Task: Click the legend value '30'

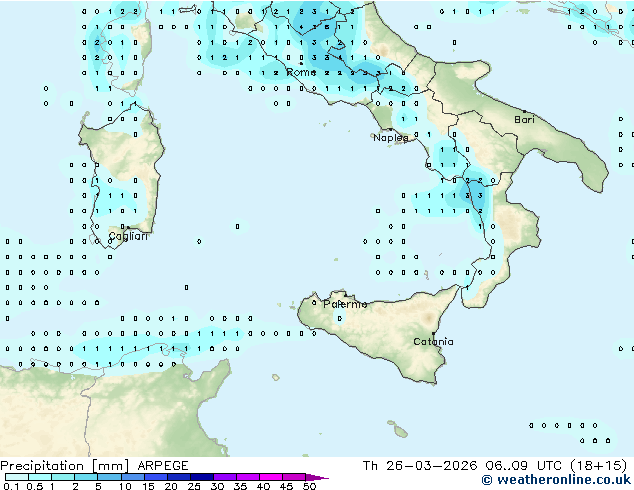Action: pos(217,486)
